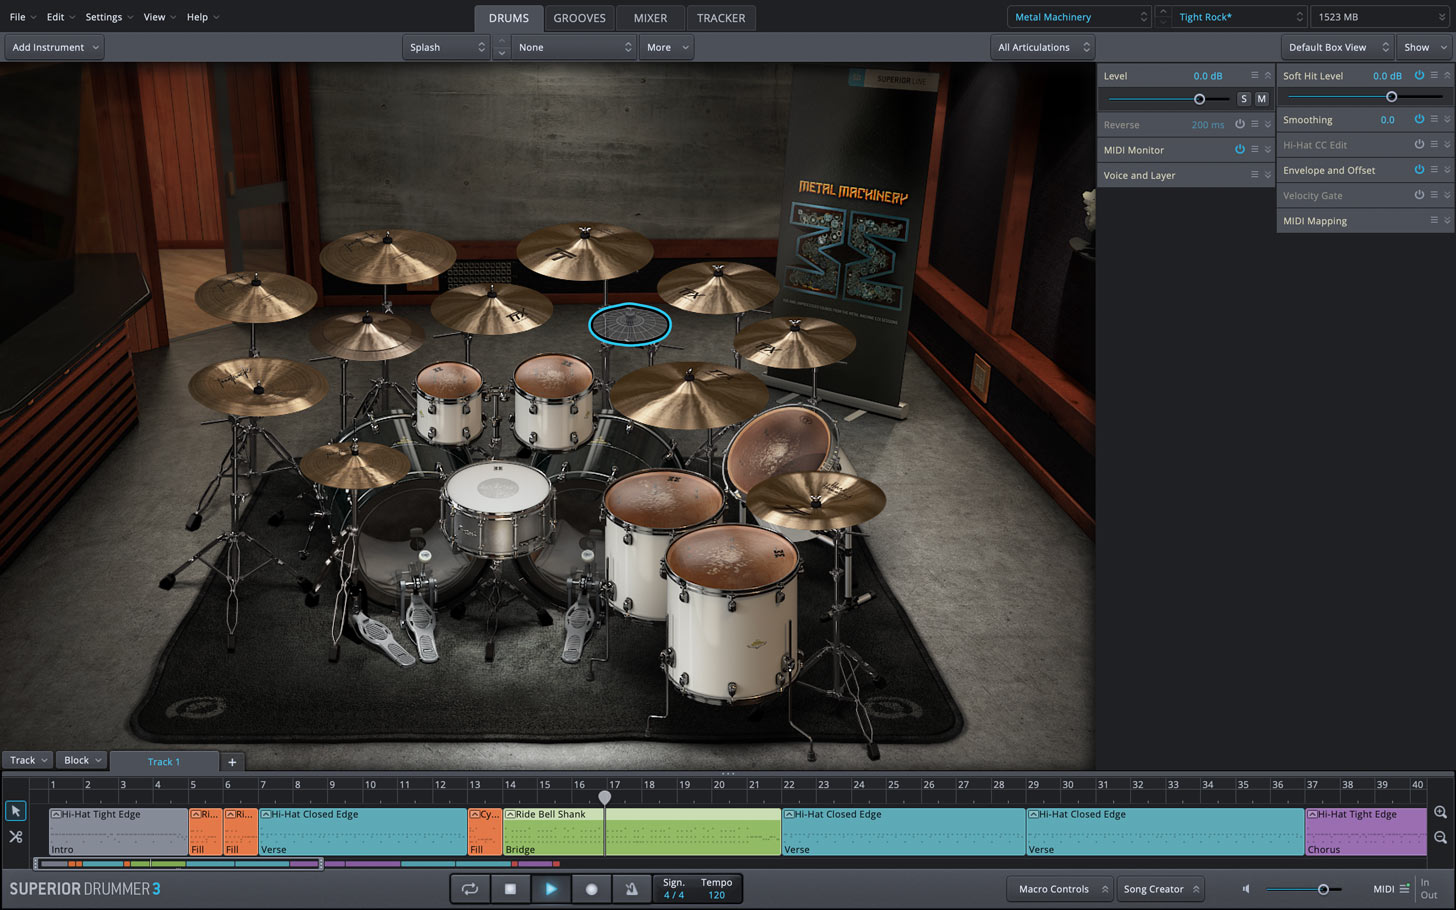Viewport: 1456px width, 910px height.
Task: Open the Show dropdown
Action: 1425,47
